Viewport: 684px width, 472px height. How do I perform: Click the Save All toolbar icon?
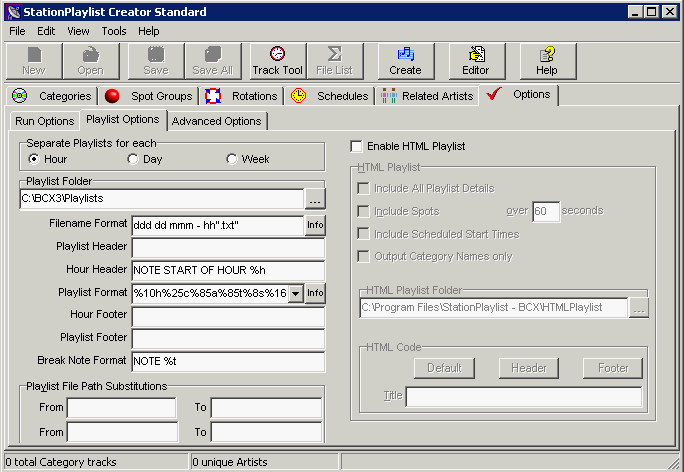213,61
